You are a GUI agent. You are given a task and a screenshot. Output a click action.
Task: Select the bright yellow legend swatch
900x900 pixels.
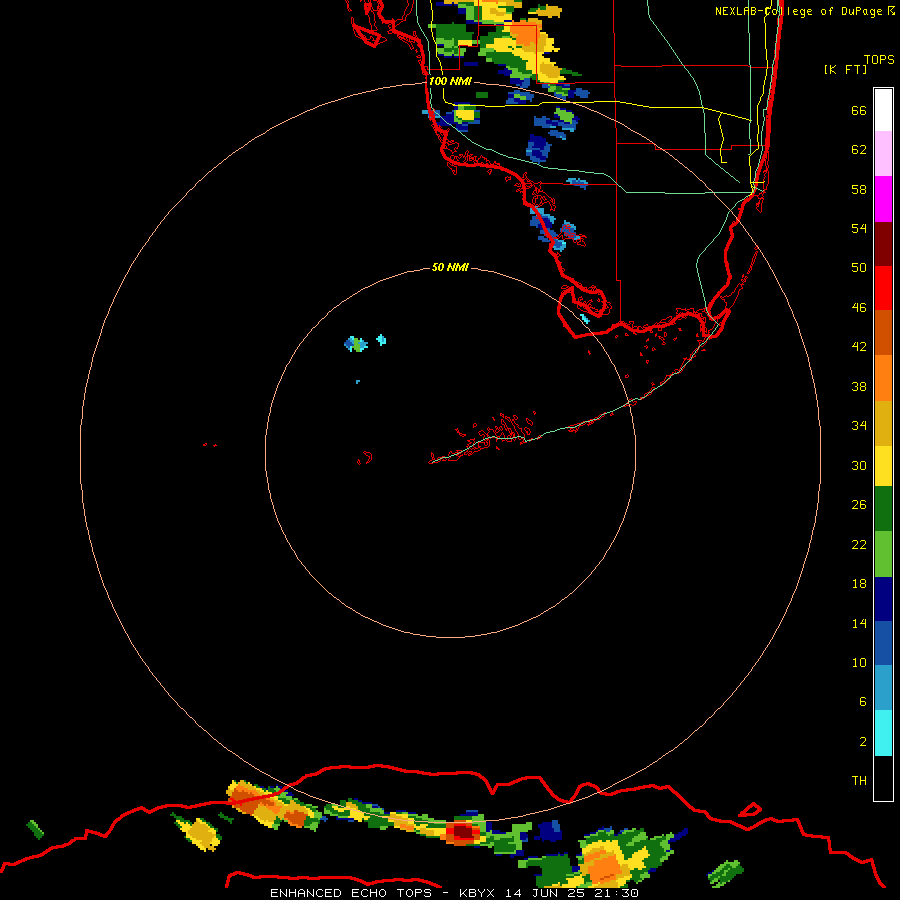[883, 465]
